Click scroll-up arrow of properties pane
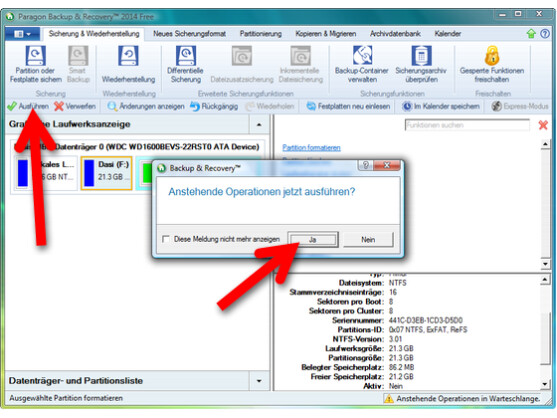Viewport: 557px width, 418px height. click(545, 280)
